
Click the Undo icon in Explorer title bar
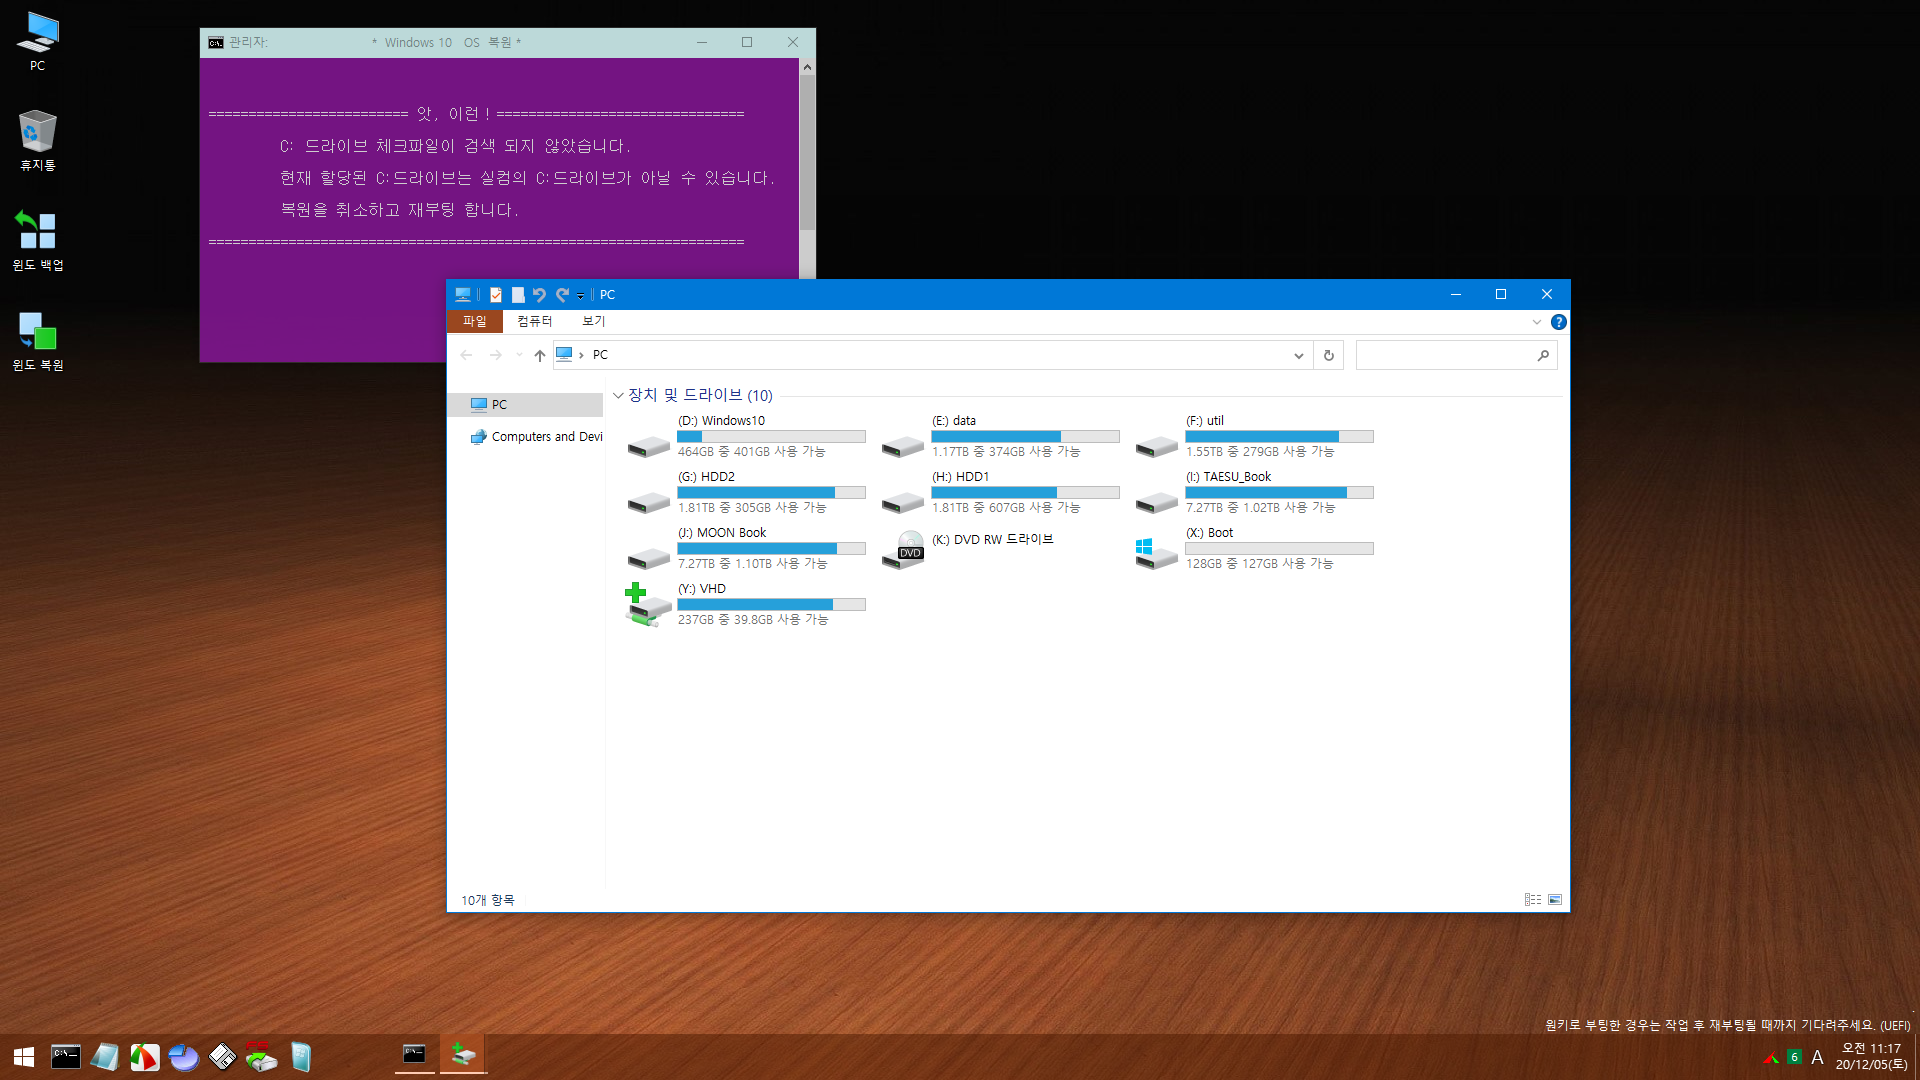click(540, 295)
